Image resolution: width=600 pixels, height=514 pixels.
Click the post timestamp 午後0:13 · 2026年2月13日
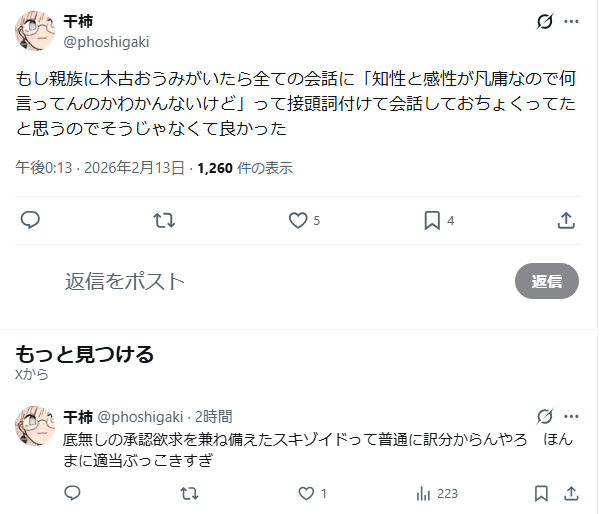coord(102,168)
